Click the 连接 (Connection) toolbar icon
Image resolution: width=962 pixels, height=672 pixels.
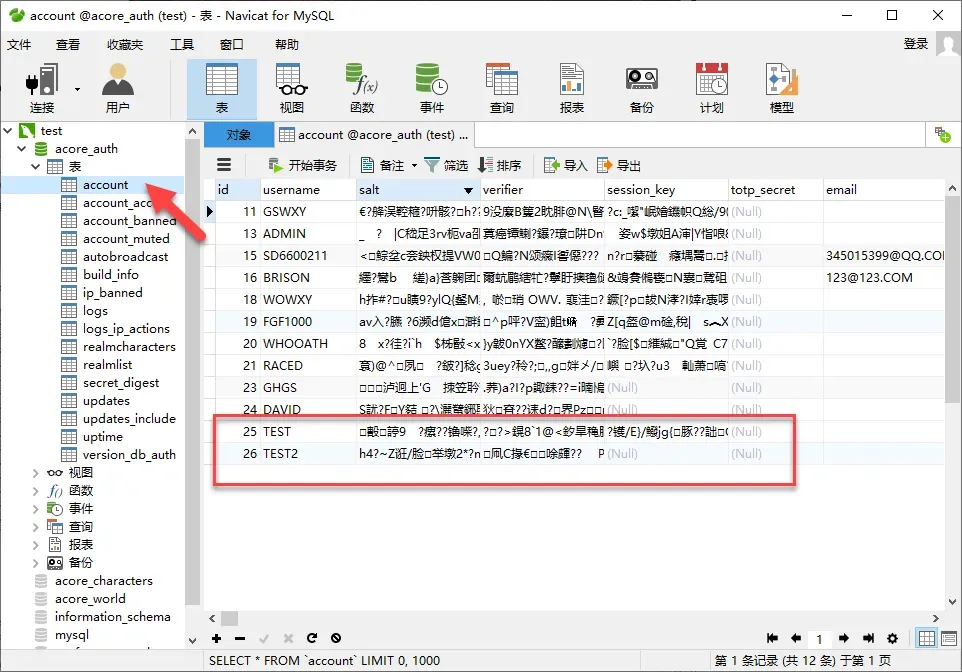[x=42, y=88]
